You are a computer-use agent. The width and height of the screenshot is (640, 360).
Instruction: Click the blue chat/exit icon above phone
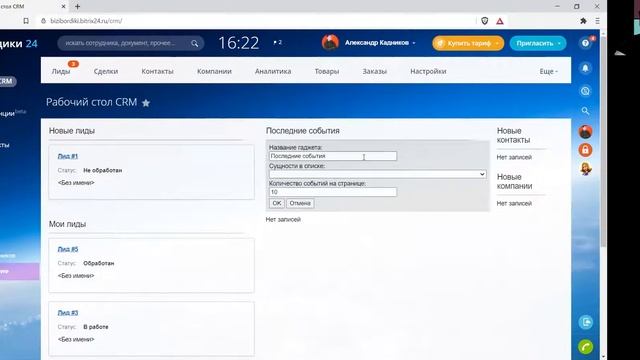point(585,322)
